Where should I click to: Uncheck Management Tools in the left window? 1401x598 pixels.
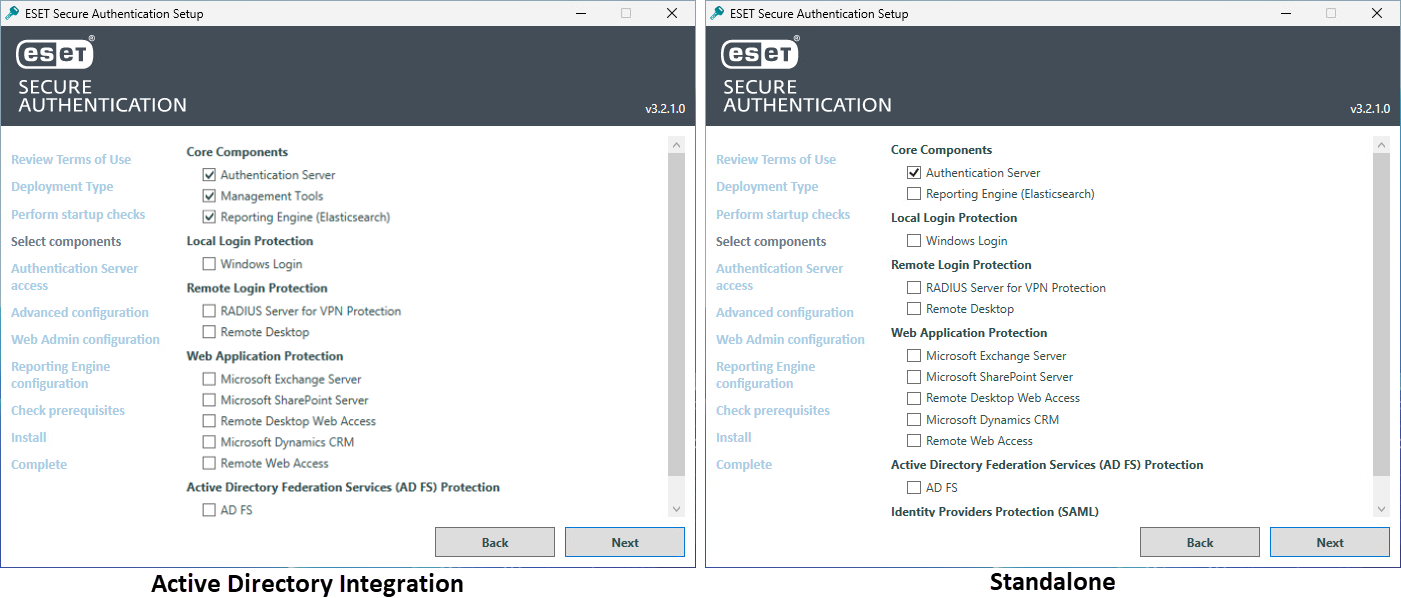[209, 196]
